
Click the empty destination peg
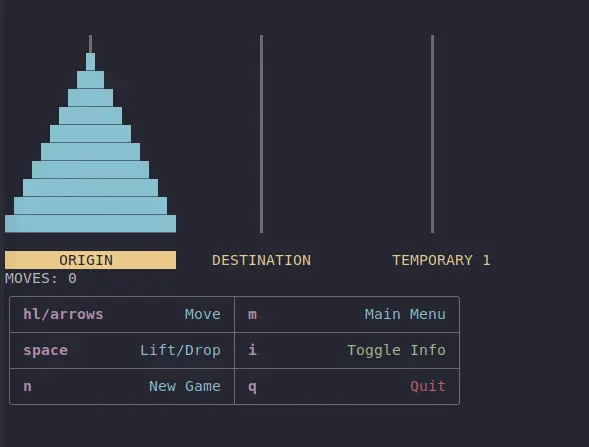coord(261,134)
